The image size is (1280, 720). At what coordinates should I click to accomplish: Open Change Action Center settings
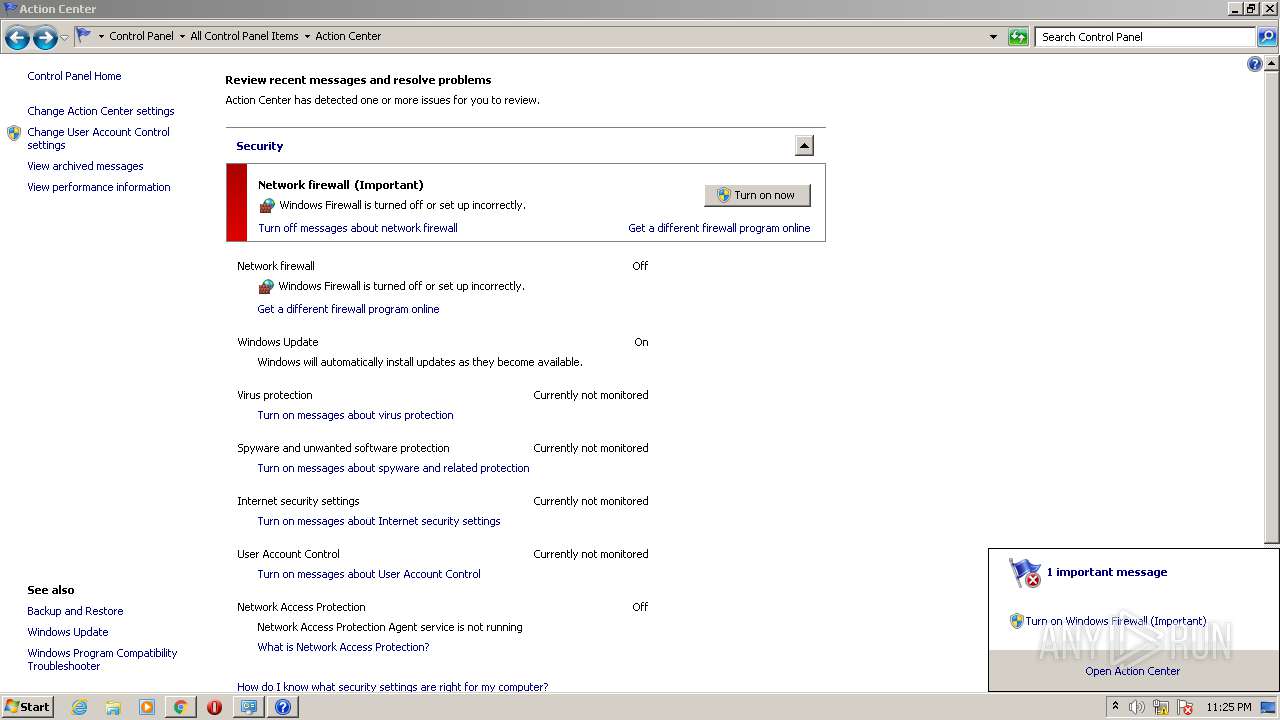(x=101, y=111)
